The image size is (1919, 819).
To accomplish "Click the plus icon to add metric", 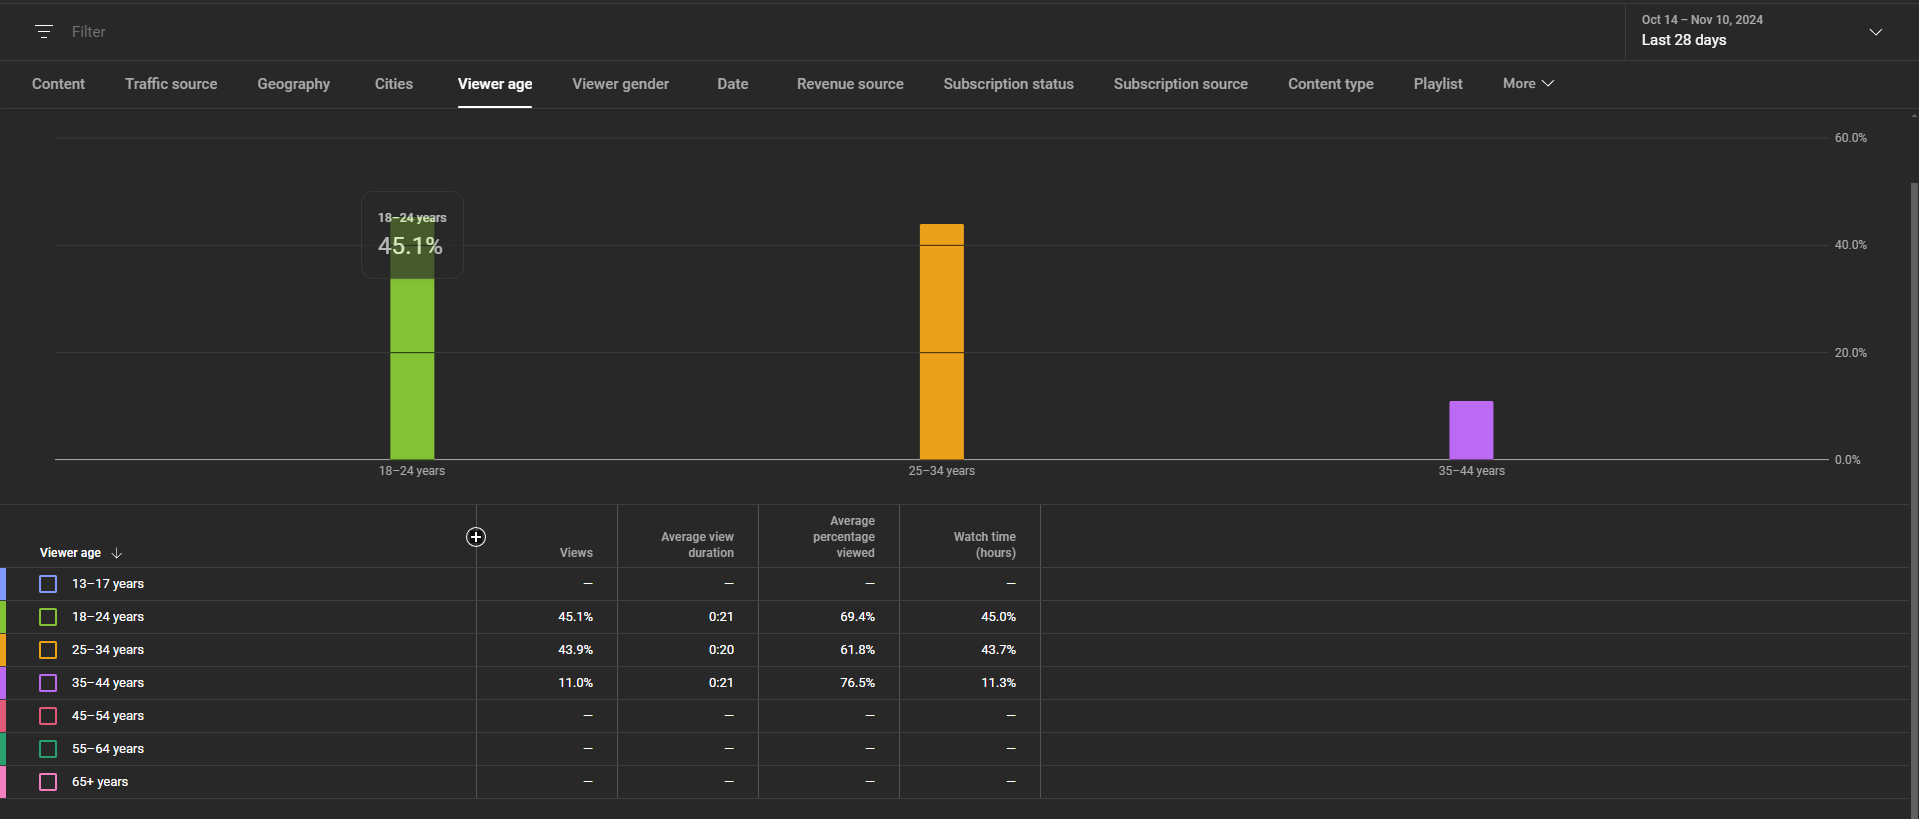I will point(476,537).
